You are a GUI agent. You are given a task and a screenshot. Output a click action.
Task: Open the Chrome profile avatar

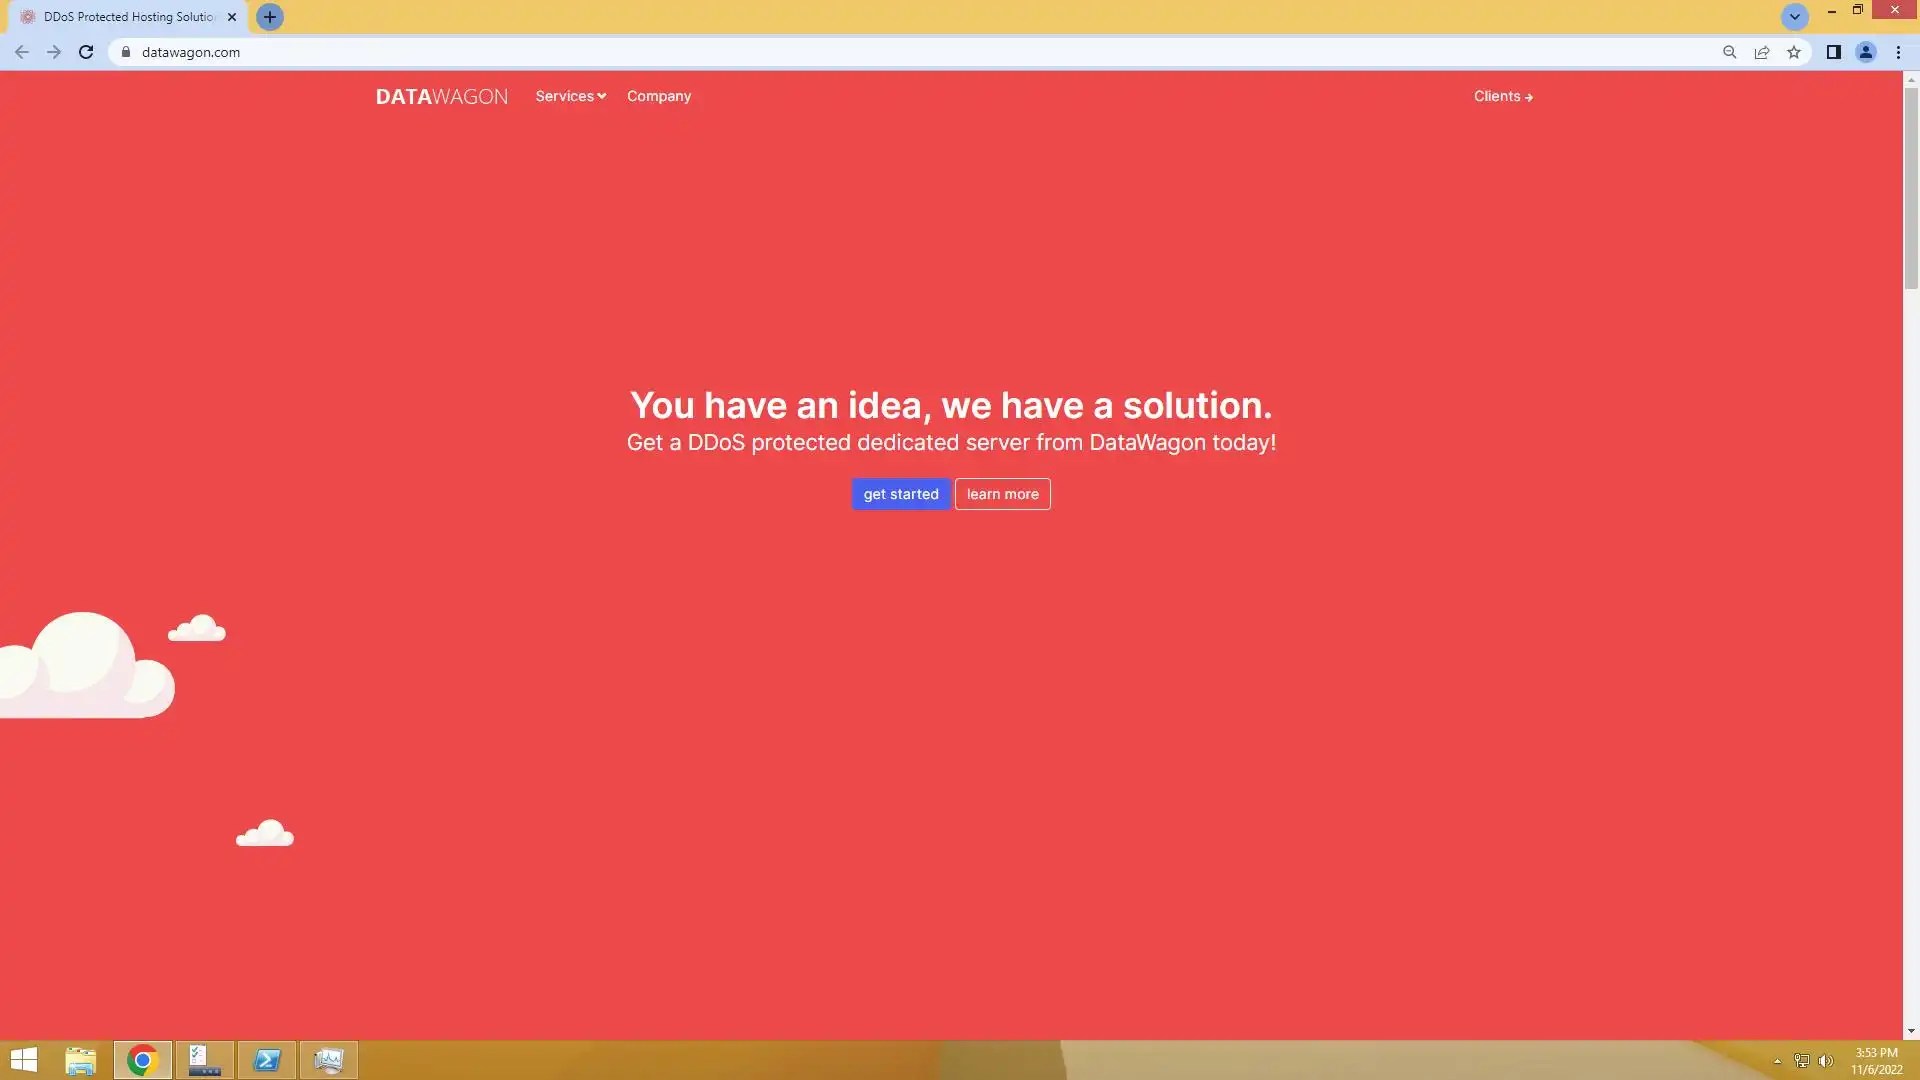1865,52
